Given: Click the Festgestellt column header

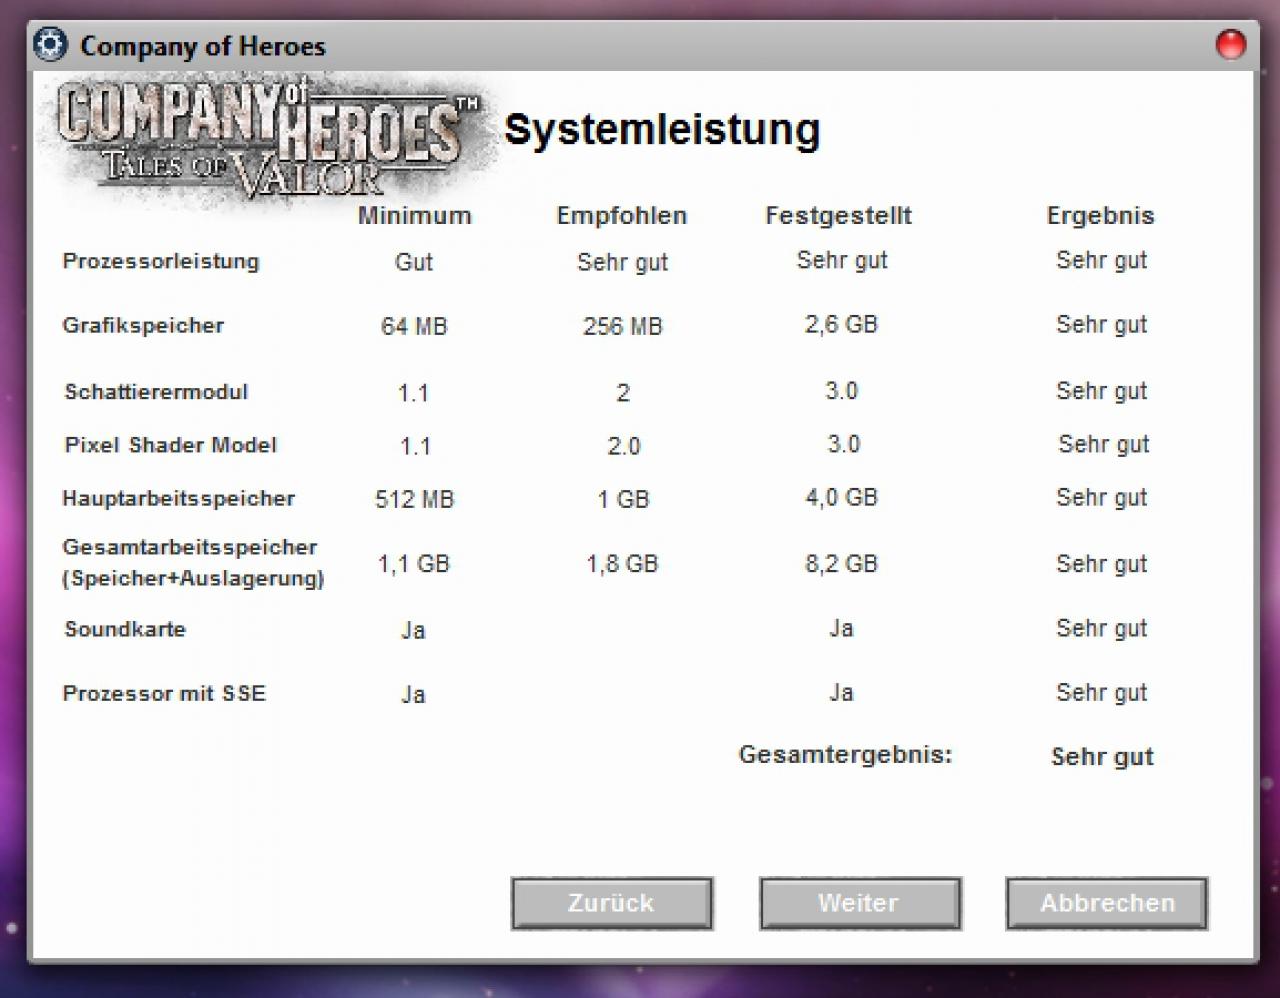Looking at the screenshot, I should [839, 215].
